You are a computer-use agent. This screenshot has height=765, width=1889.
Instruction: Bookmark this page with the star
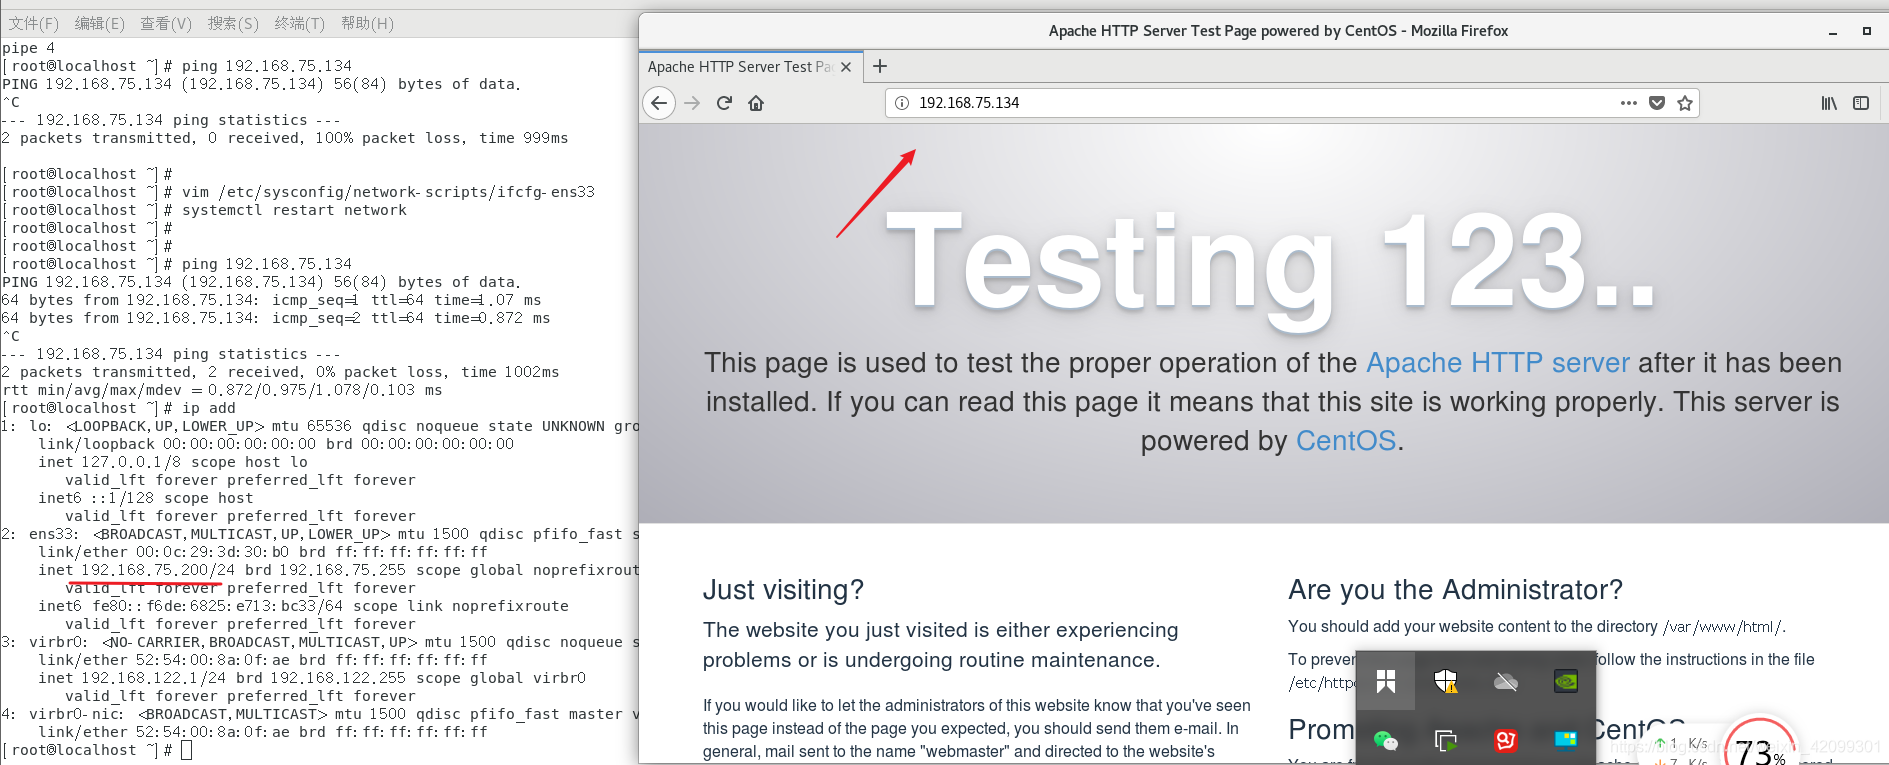(x=1685, y=103)
